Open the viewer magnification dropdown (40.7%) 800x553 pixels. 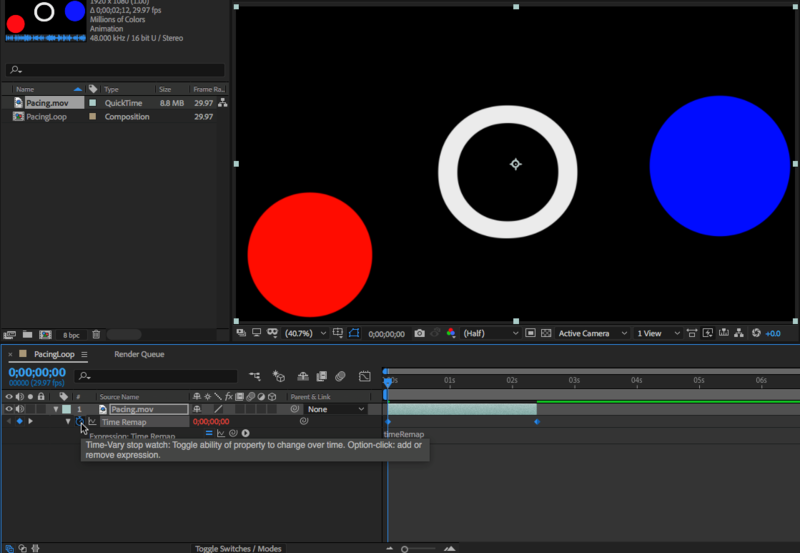[304, 333]
